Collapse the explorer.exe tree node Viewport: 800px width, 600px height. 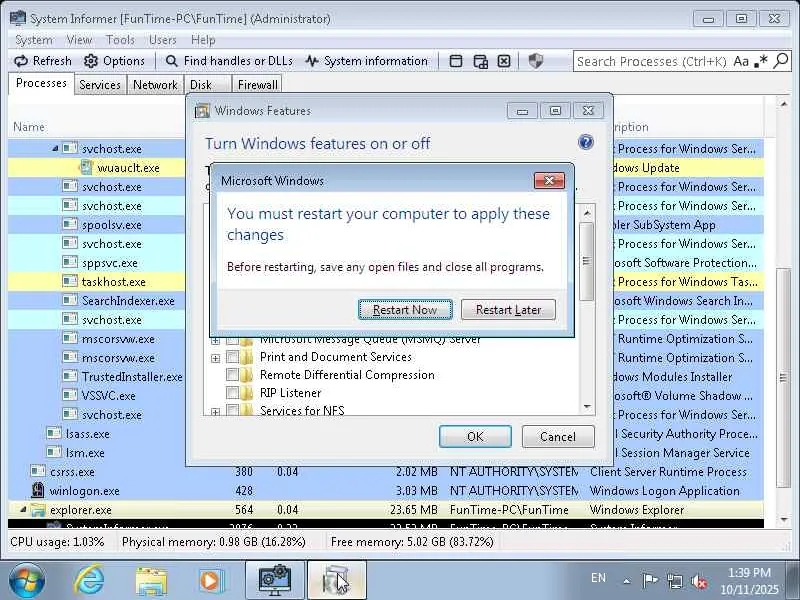(x=23, y=509)
